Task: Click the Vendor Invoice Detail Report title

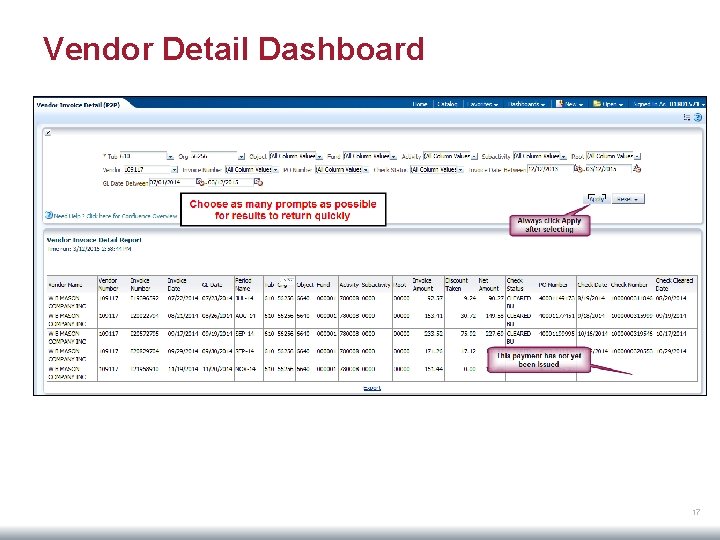Action: click(x=94, y=240)
